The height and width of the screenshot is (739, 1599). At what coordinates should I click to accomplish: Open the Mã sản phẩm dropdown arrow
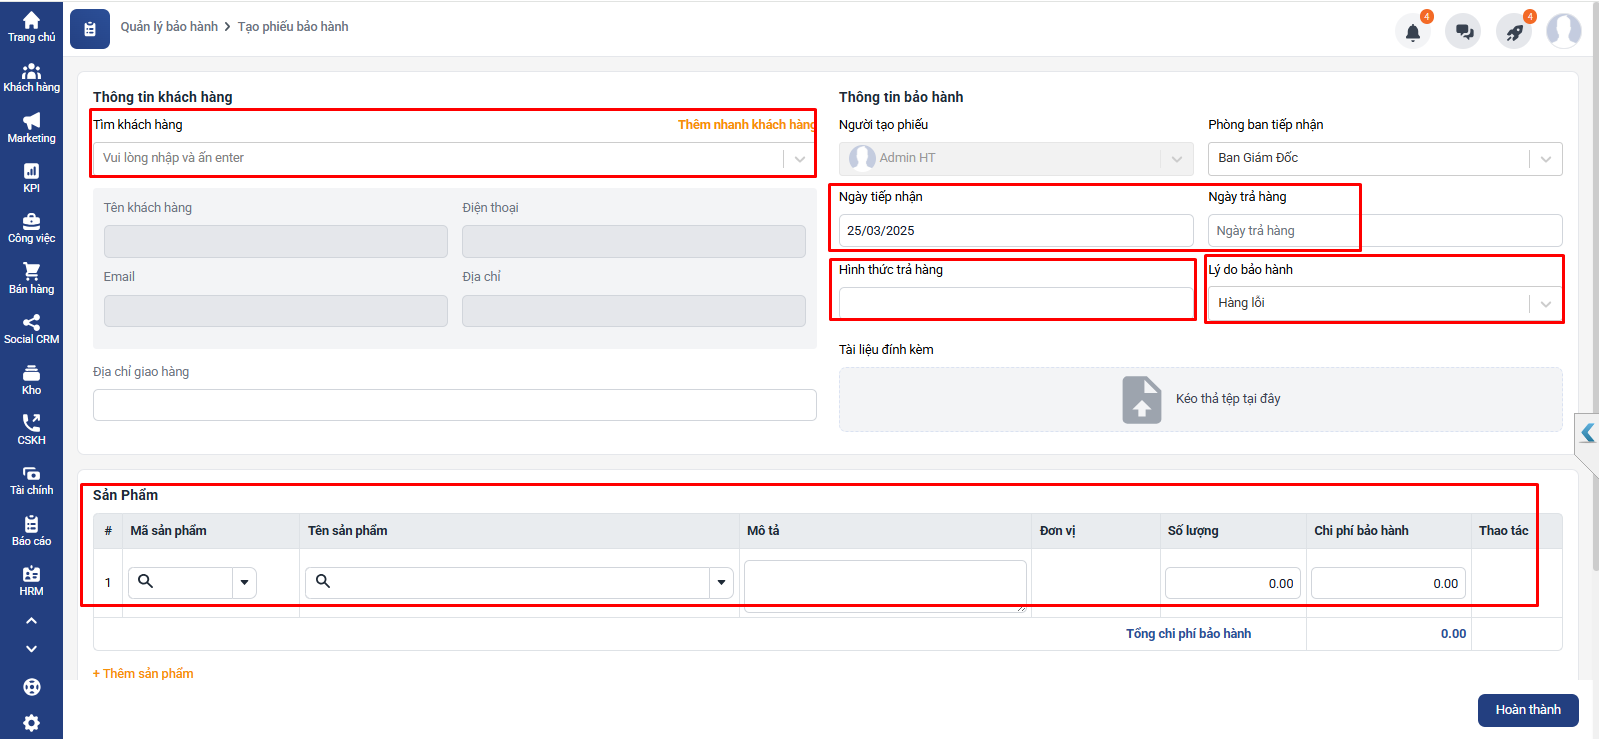[244, 583]
